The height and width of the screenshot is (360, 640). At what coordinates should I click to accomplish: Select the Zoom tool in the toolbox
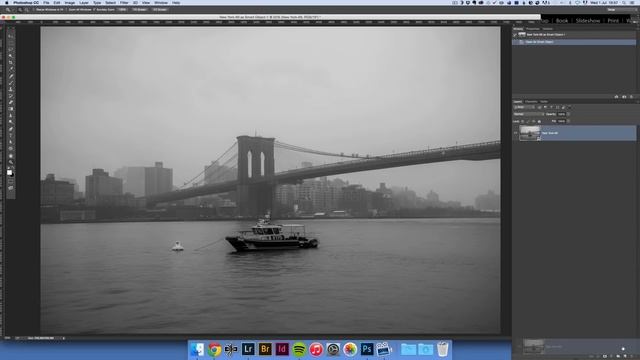pyautogui.click(x=11, y=162)
